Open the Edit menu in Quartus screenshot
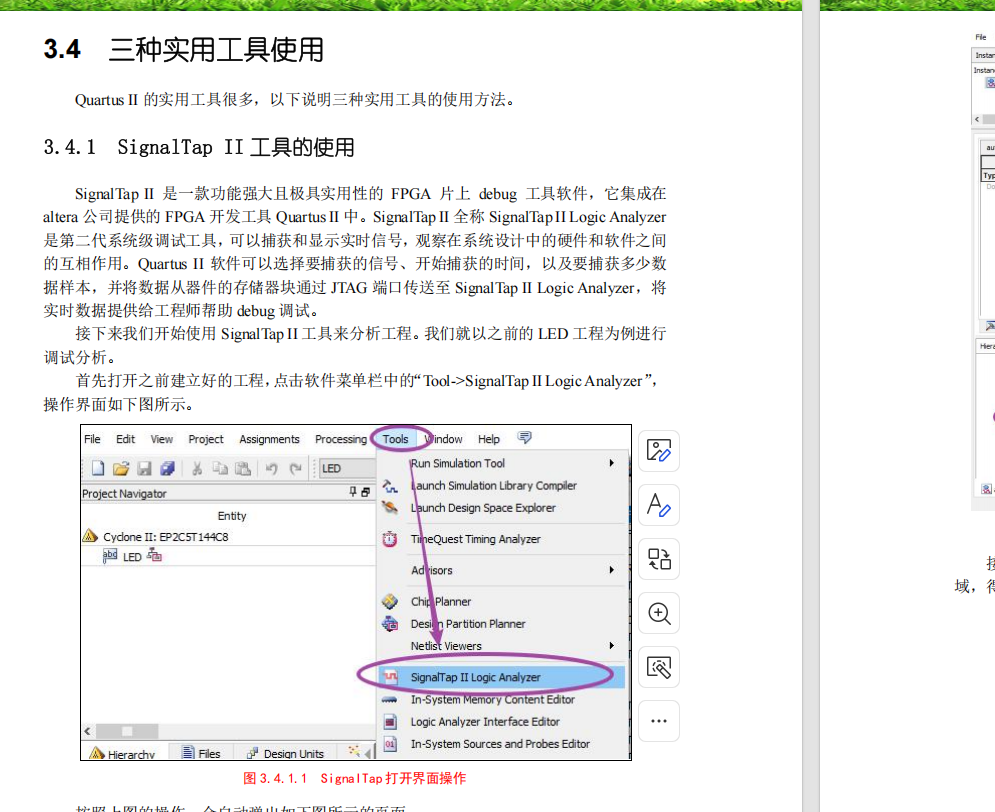Viewport: 995px width, 812px height. 125,439
